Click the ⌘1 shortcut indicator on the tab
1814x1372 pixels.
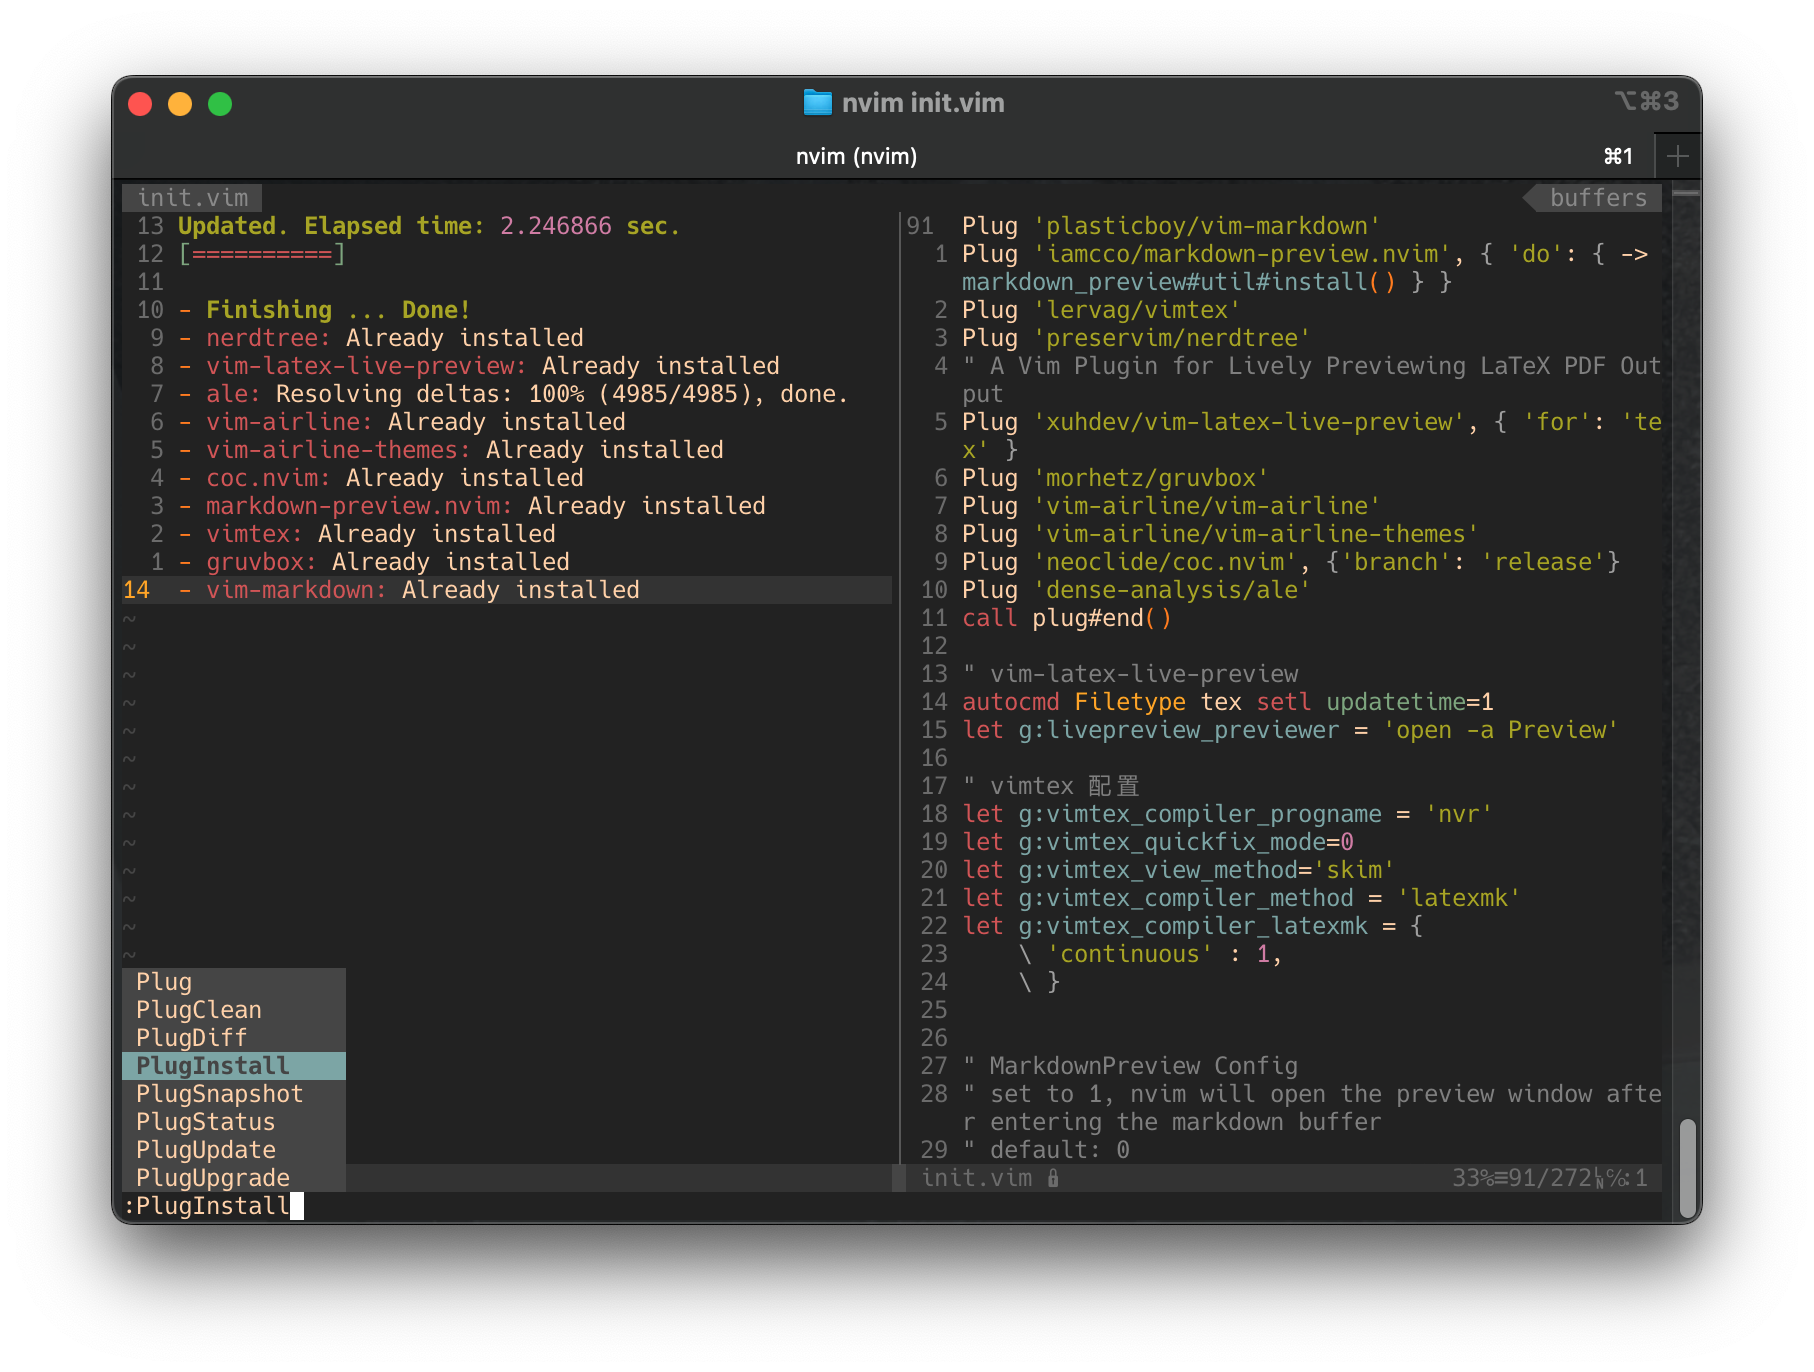(1617, 156)
